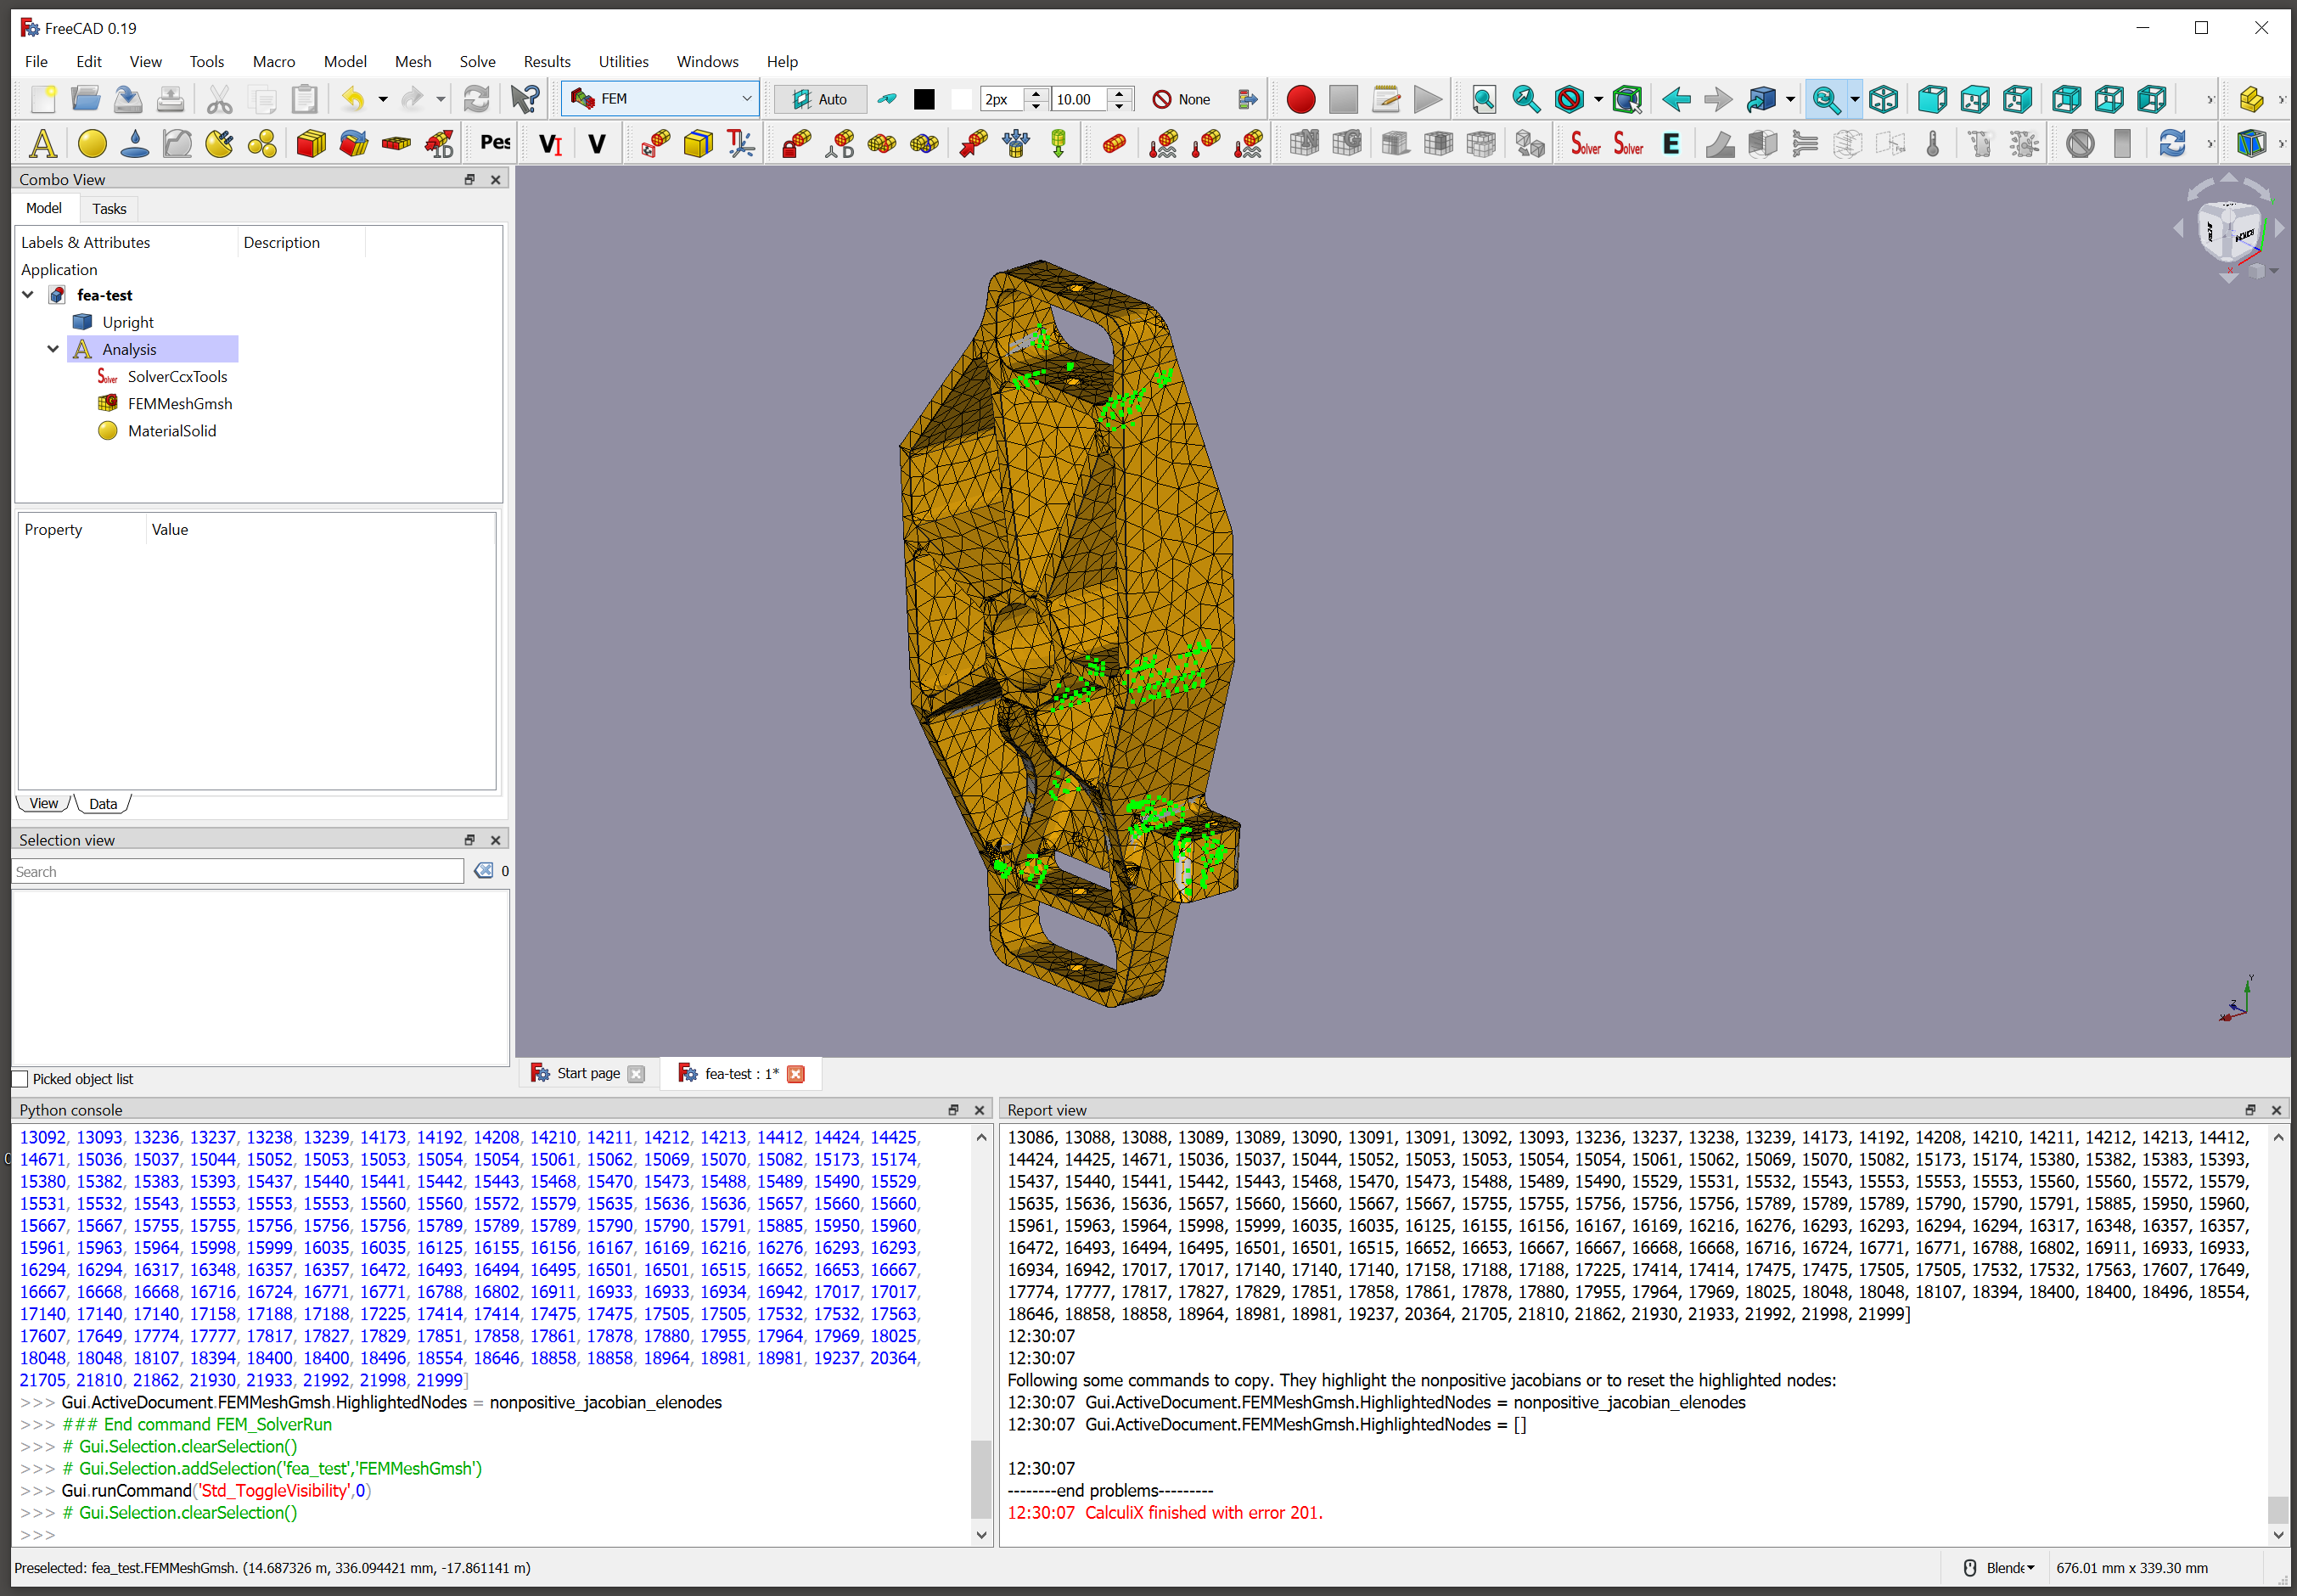Add fixed constraint with the padlock icon

[796, 144]
